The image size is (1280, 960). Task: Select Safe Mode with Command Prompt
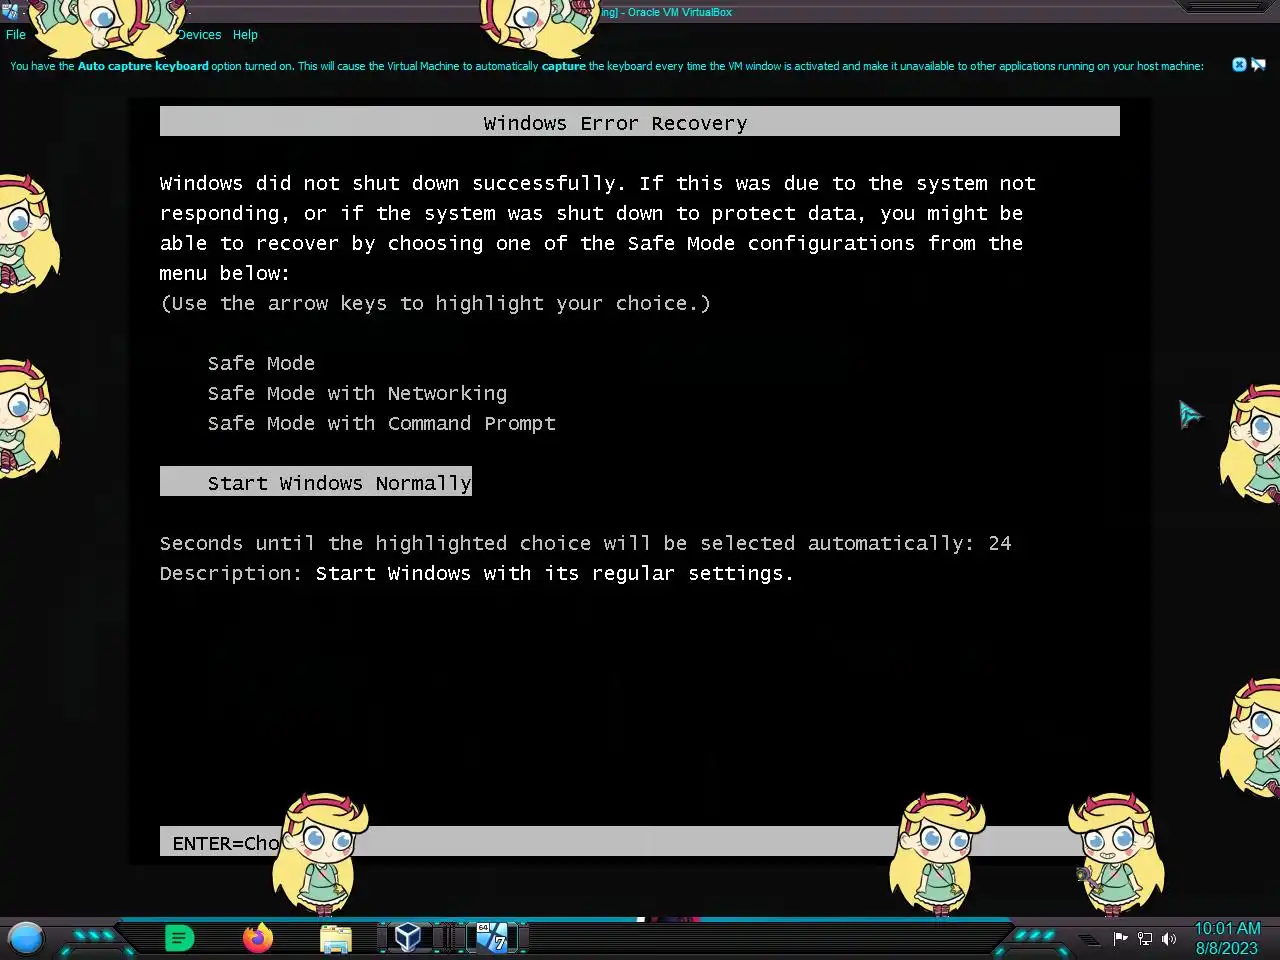pyautogui.click(x=381, y=423)
